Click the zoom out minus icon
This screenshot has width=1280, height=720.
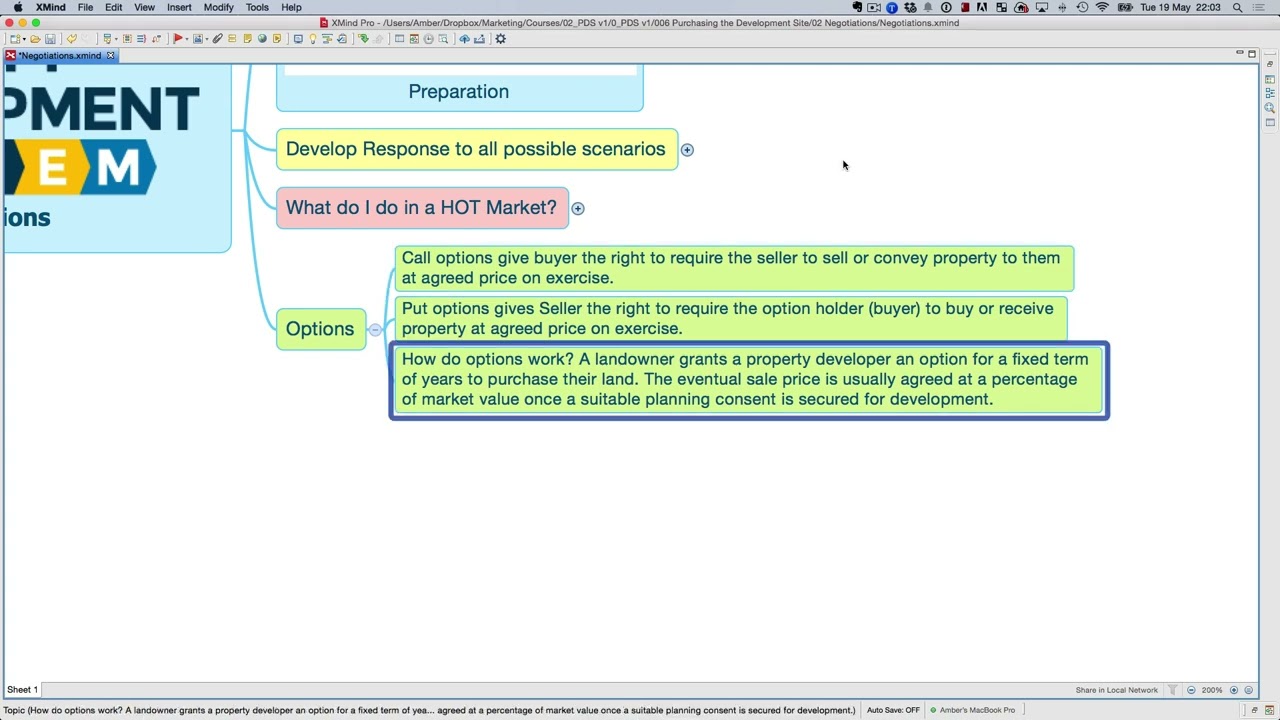[1191, 690]
